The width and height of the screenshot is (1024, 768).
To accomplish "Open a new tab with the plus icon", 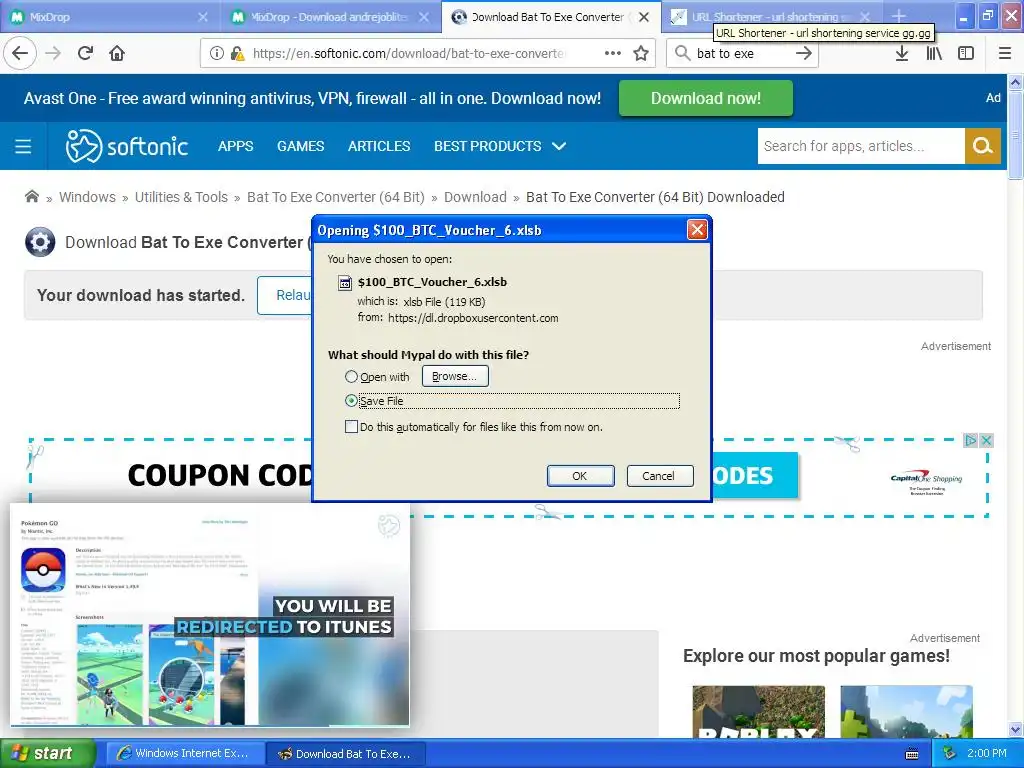I will (x=899, y=16).
